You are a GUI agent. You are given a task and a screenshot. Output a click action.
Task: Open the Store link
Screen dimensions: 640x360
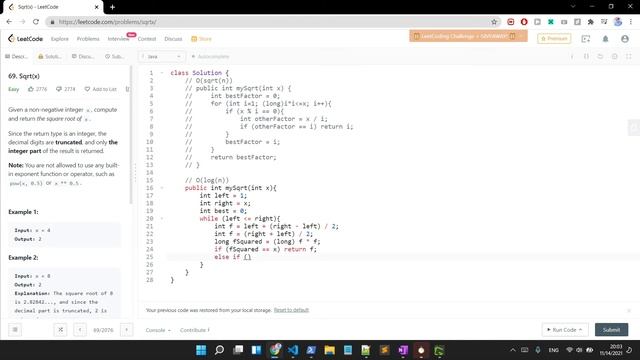point(201,39)
